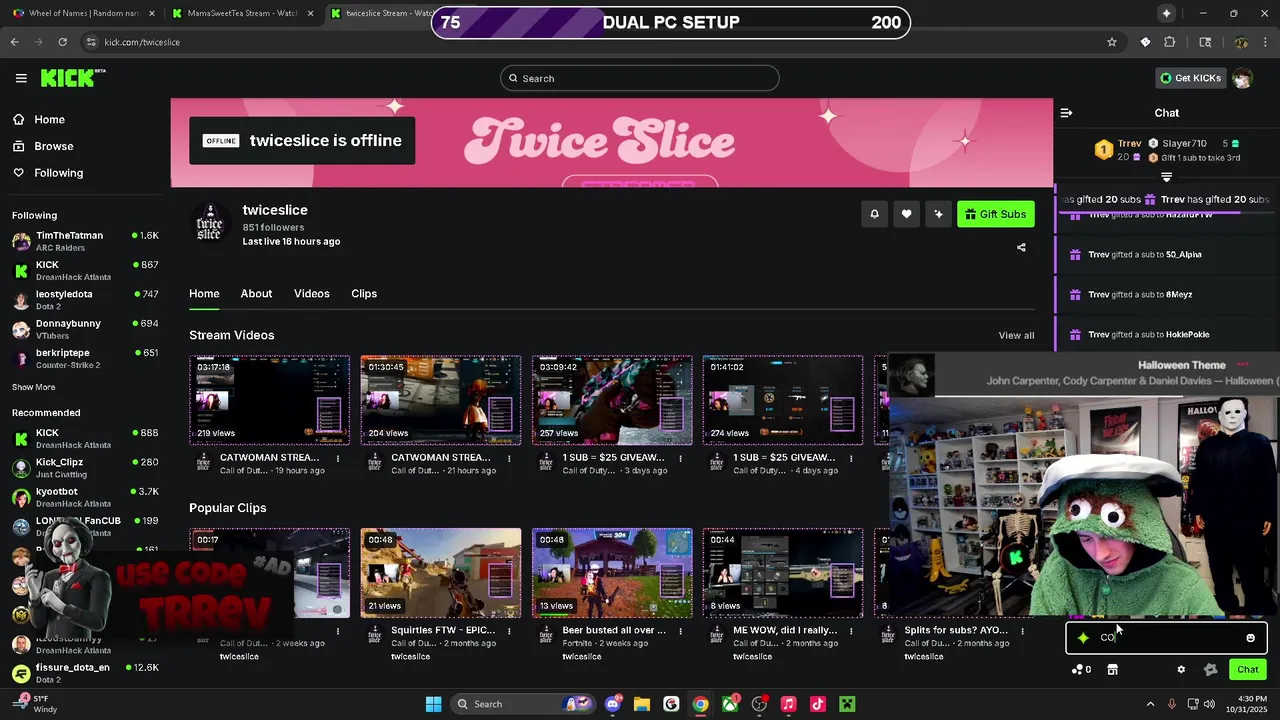Viewport: 1280px width, 720px height.
Task: Show hidden system tray icons
Action: (1150, 704)
